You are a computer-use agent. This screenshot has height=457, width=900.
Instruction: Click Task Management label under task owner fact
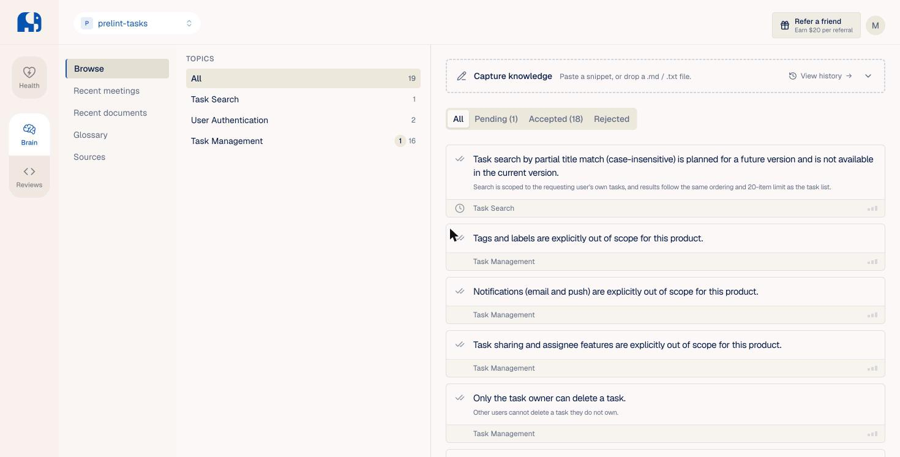click(x=504, y=434)
